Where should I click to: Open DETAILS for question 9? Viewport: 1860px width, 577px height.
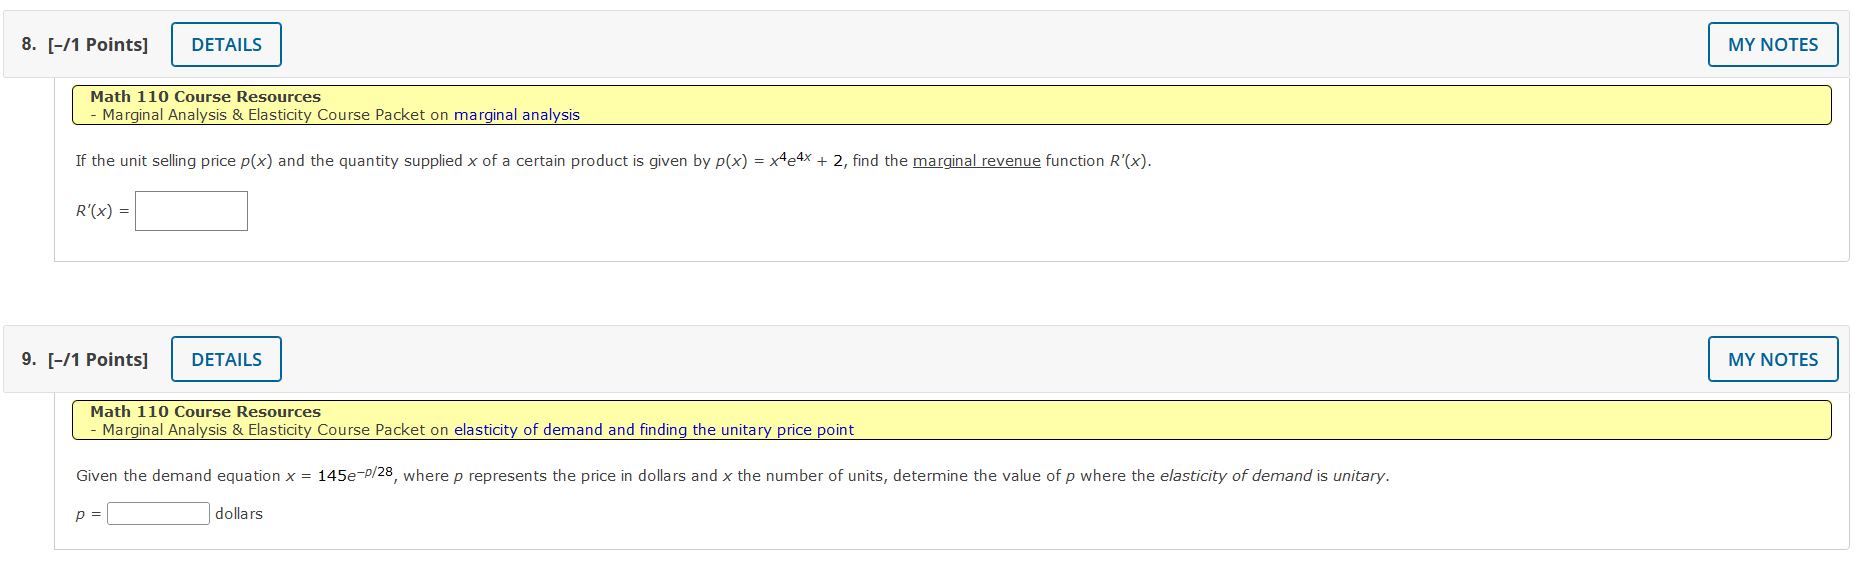225,359
